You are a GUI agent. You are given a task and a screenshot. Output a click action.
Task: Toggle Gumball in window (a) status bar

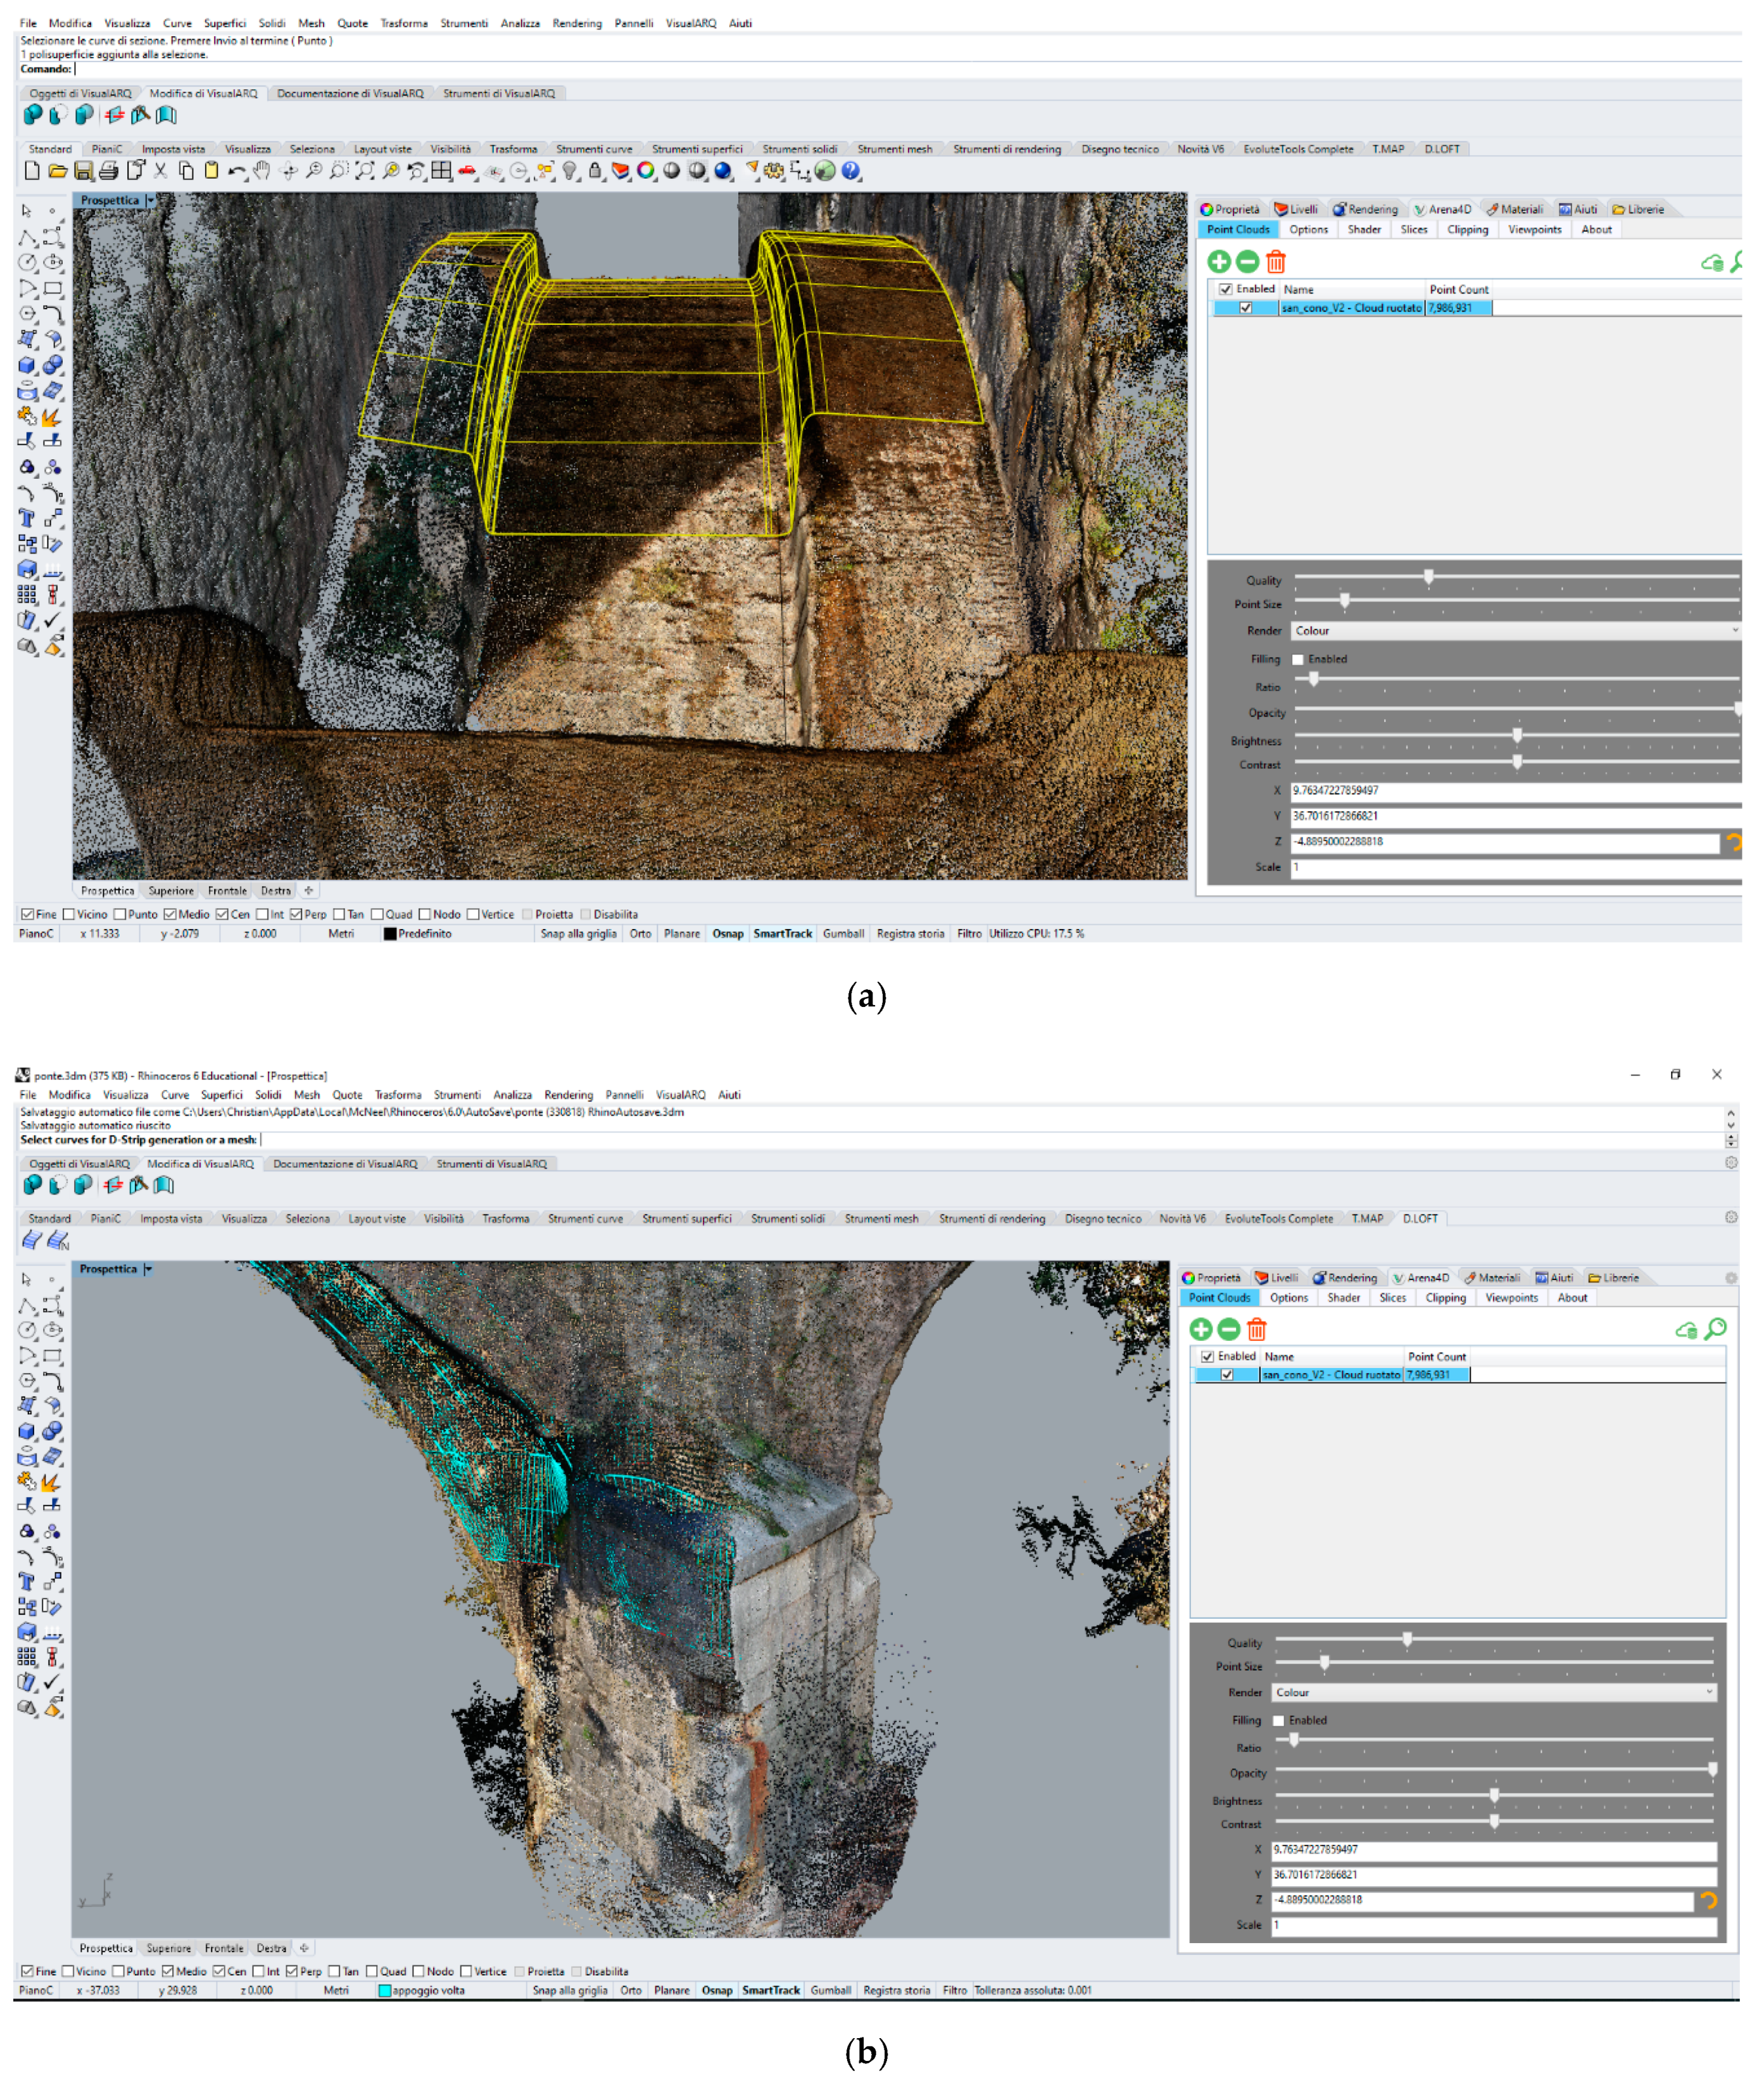tap(843, 934)
